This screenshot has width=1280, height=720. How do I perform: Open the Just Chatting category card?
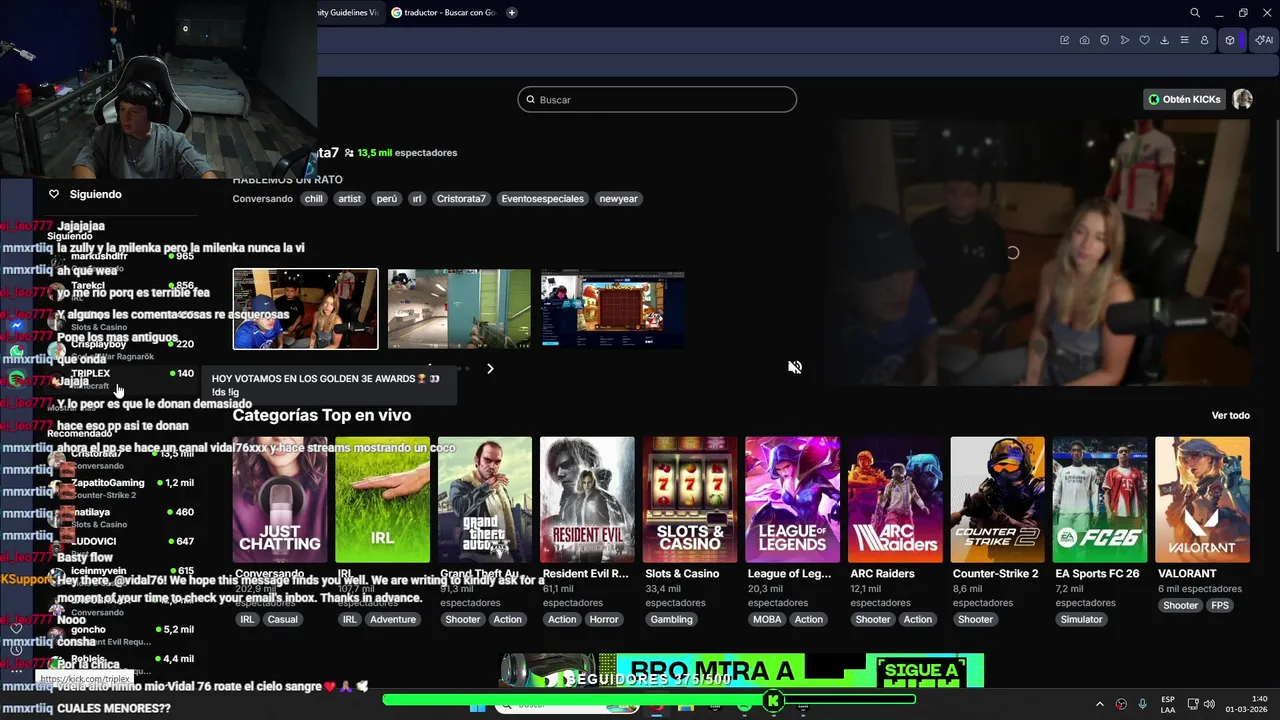pos(280,500)
